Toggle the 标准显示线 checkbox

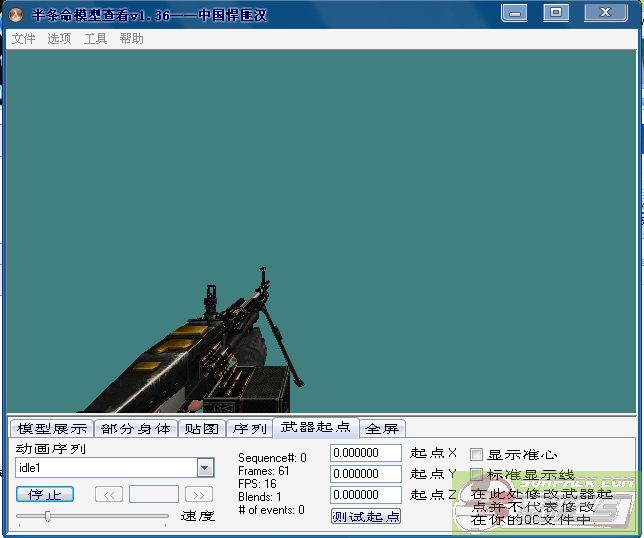476,474
